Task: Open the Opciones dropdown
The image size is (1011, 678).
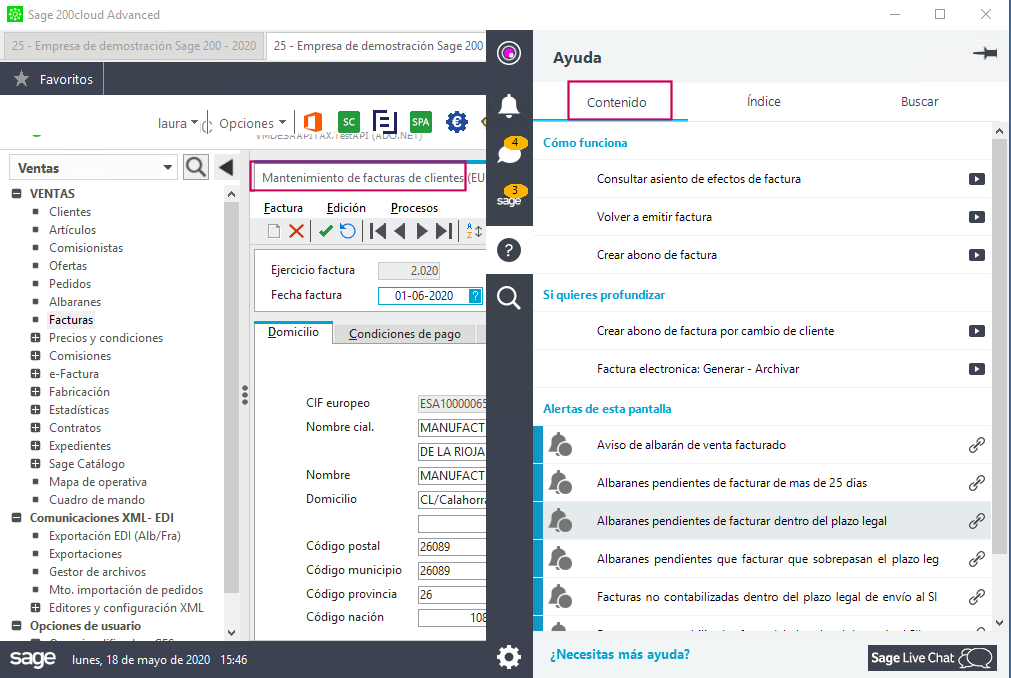Action: pos(252,123)
